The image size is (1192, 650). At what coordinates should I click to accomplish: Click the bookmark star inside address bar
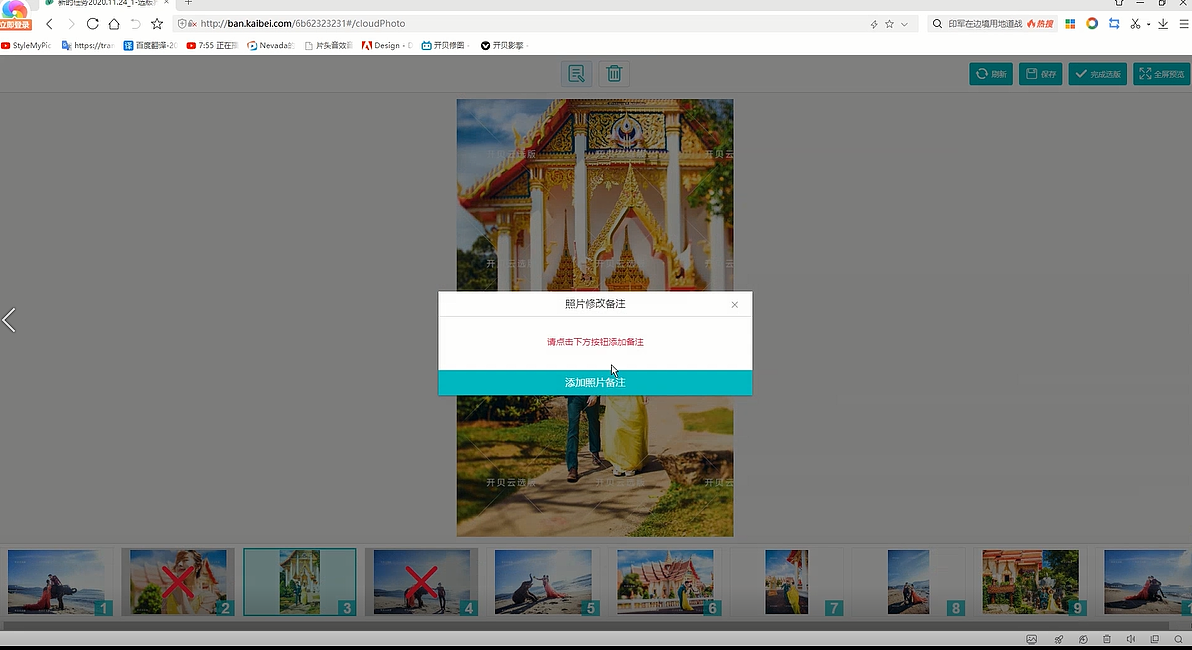coord(889,24)
